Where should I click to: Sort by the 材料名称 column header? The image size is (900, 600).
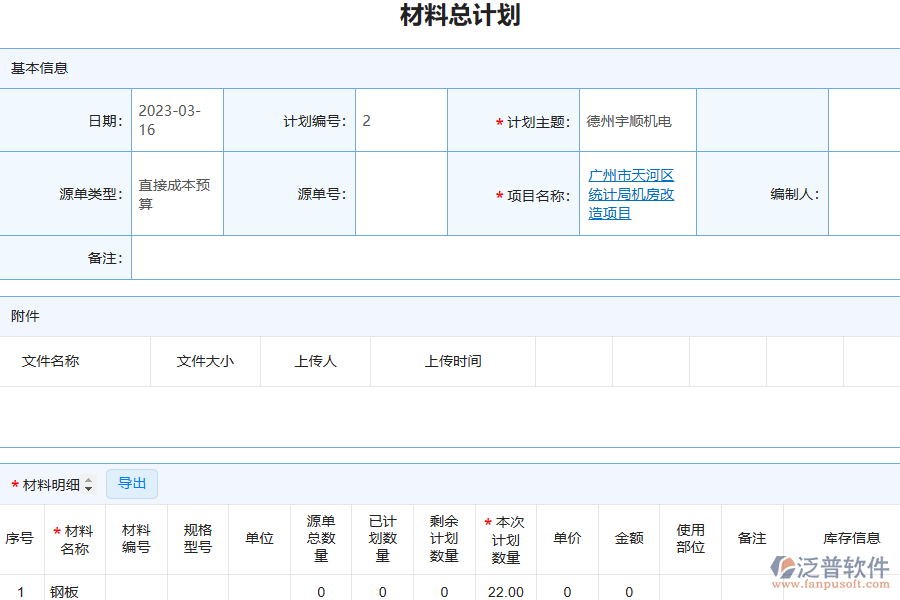pos(75,539)
